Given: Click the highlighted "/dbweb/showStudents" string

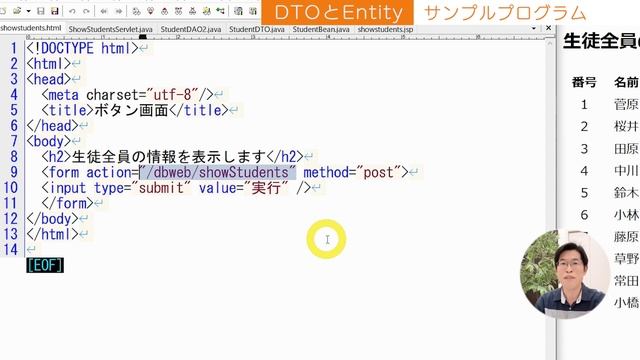Looking at the screenshot, I should (218, 172).
